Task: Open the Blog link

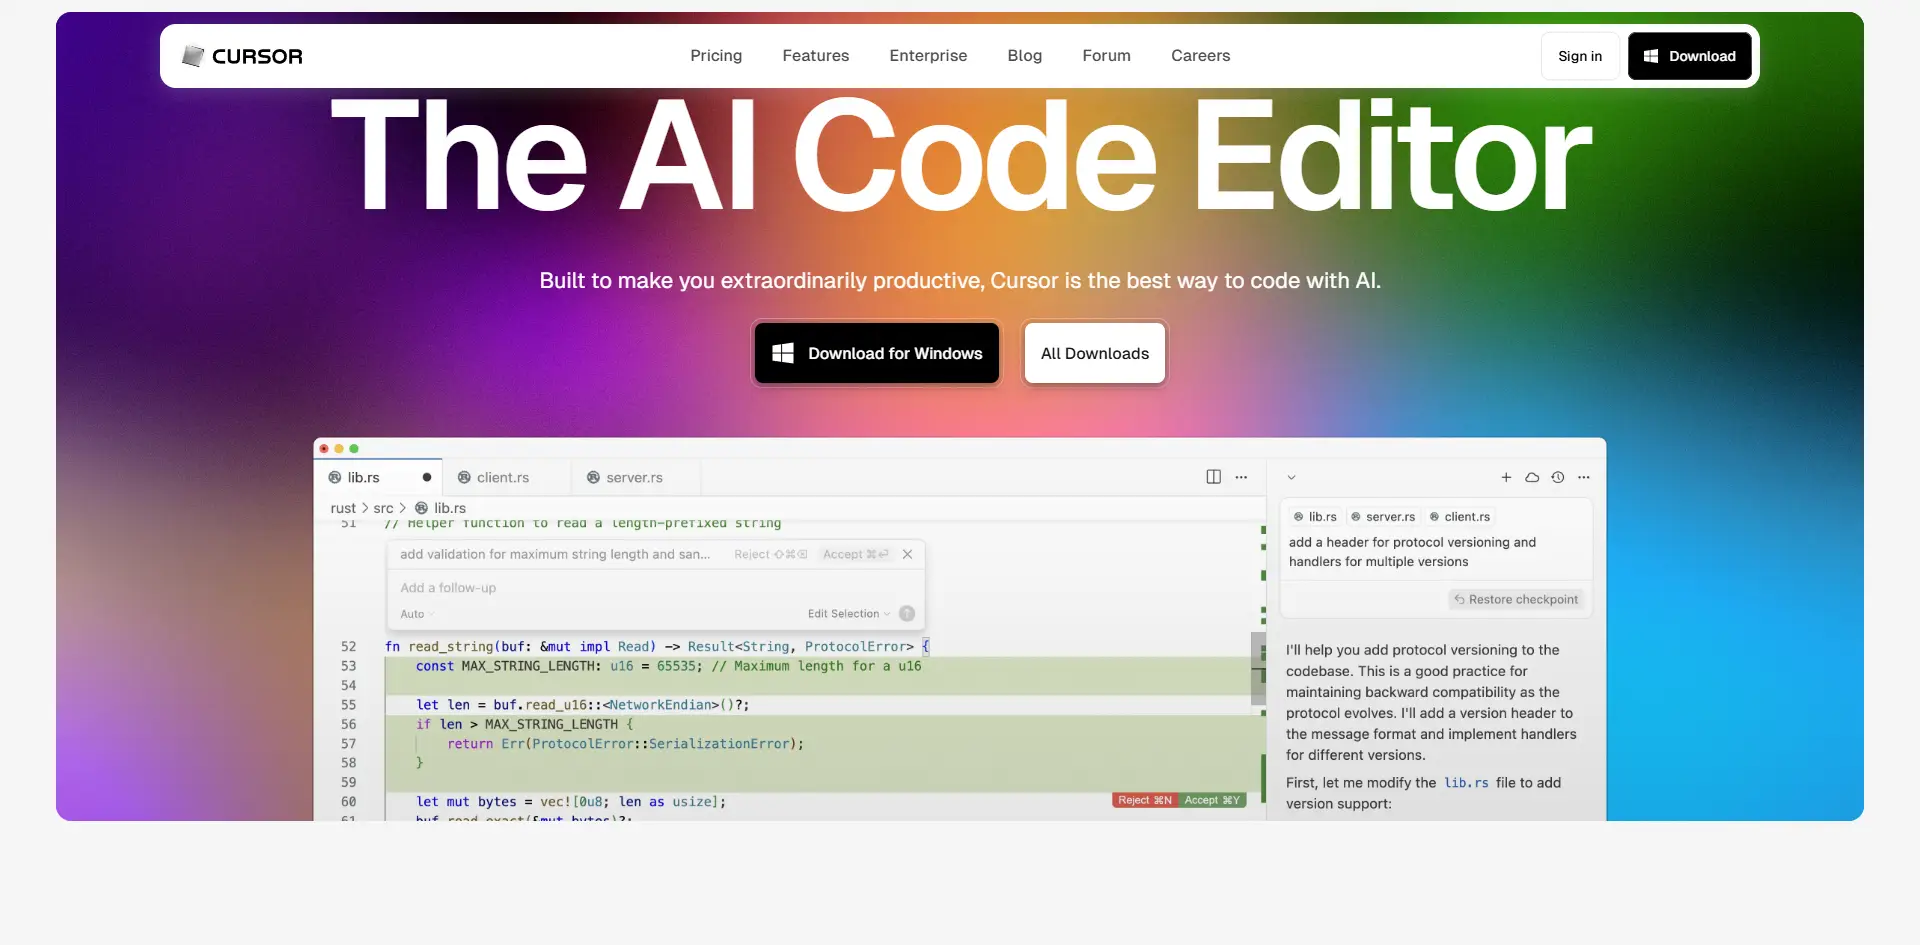Action: (1025, 56)
